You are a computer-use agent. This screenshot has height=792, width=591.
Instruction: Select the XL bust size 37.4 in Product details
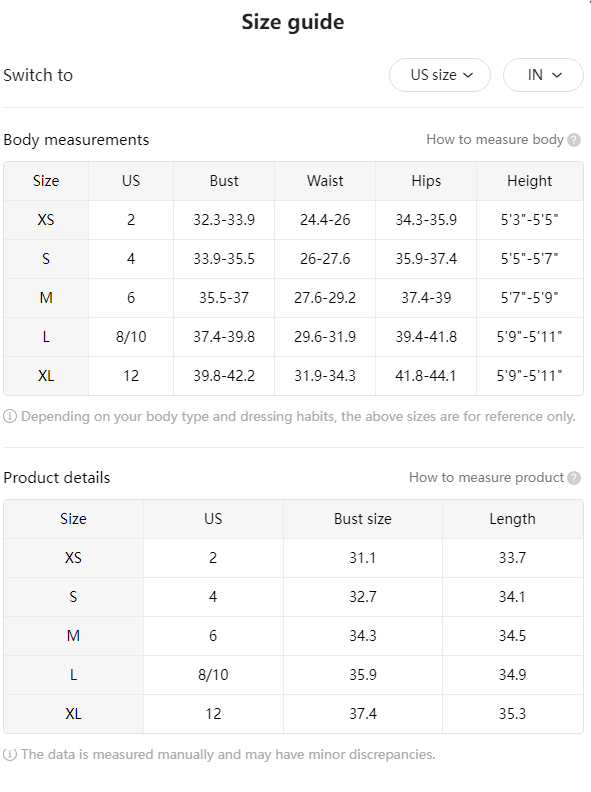pyautogui.click(x=363, y=714)
